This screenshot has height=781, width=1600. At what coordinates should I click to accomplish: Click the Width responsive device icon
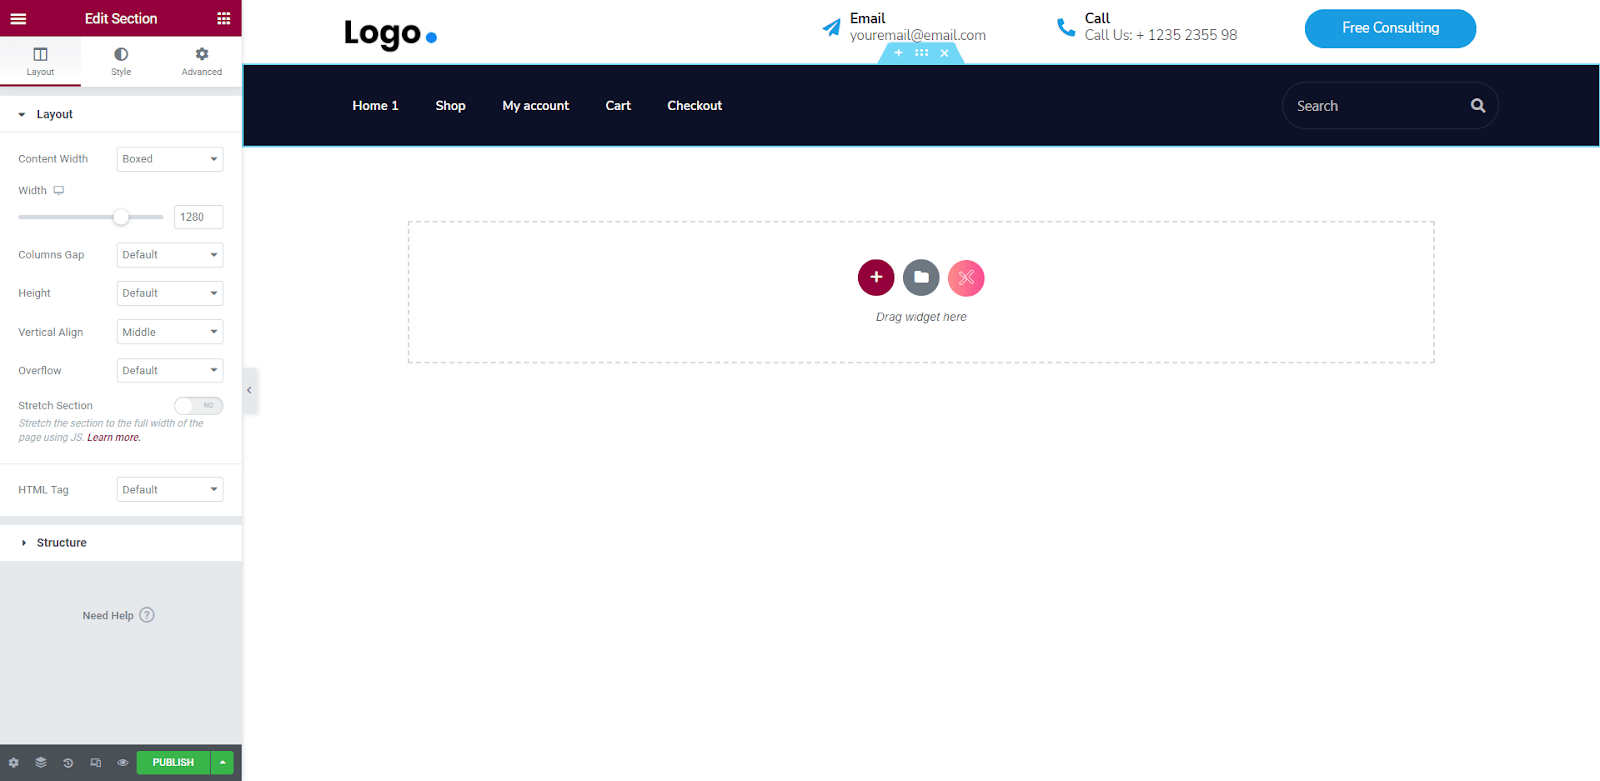(59, 190)
